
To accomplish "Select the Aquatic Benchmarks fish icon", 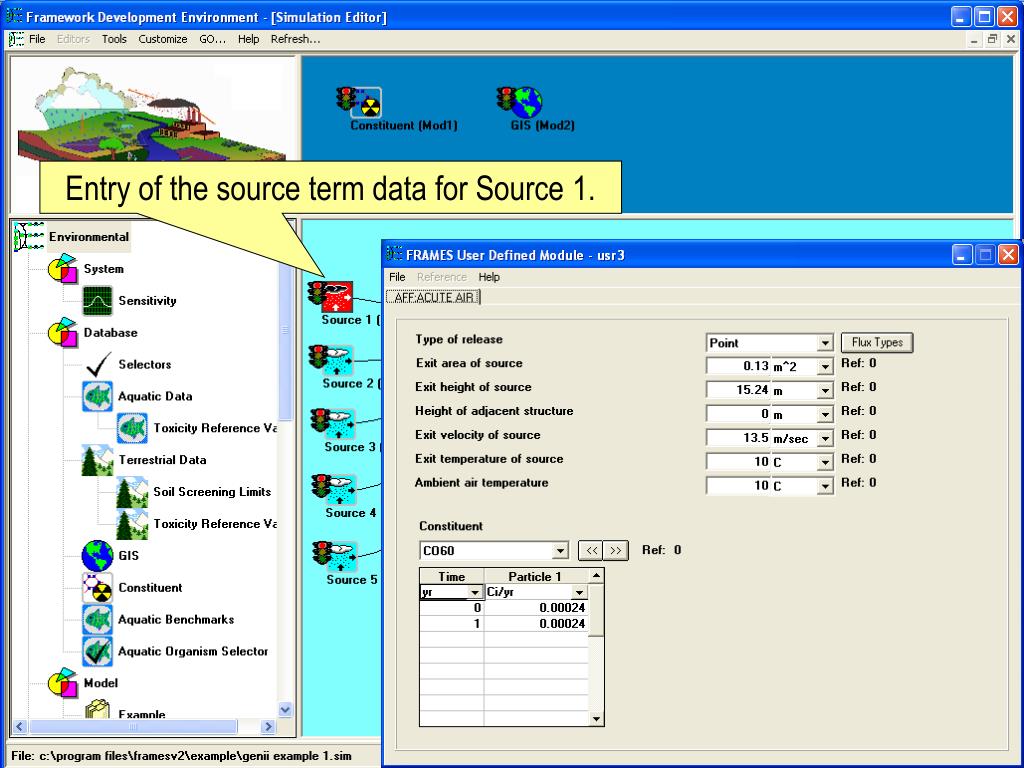I will tap(97, 620).
